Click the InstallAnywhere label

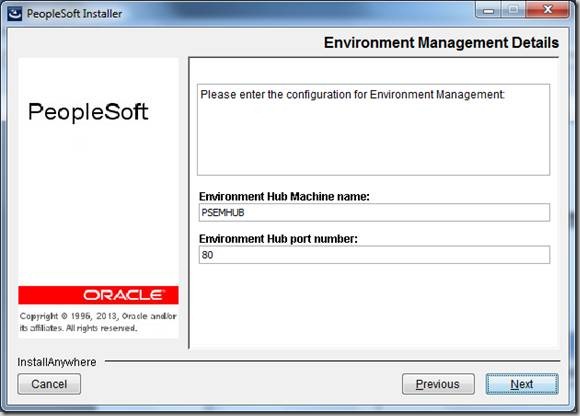[x=57, y=362]
